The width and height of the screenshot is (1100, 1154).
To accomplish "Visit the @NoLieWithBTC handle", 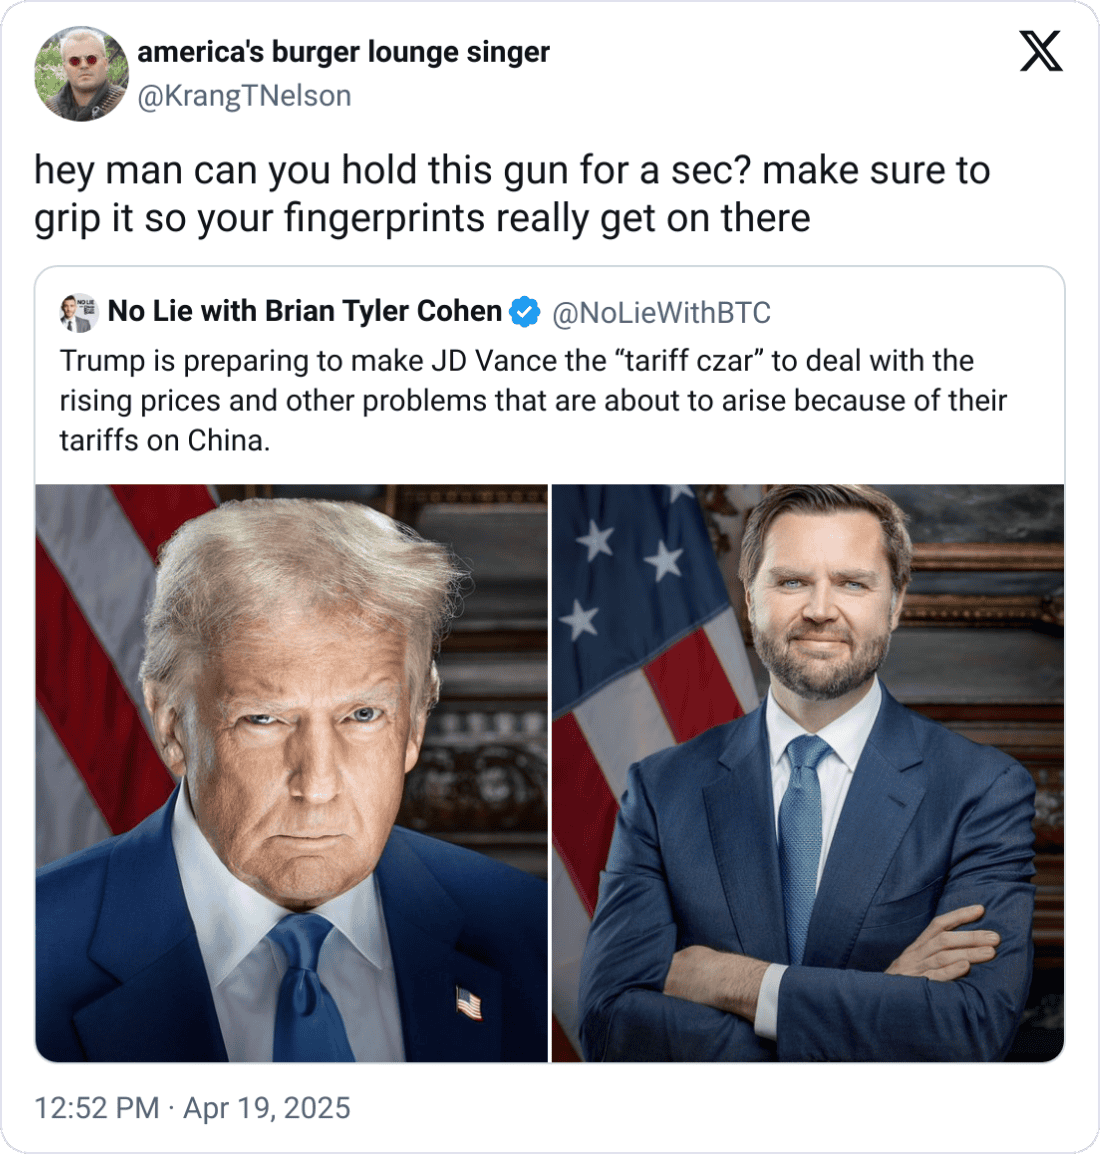I will [661, 313].
